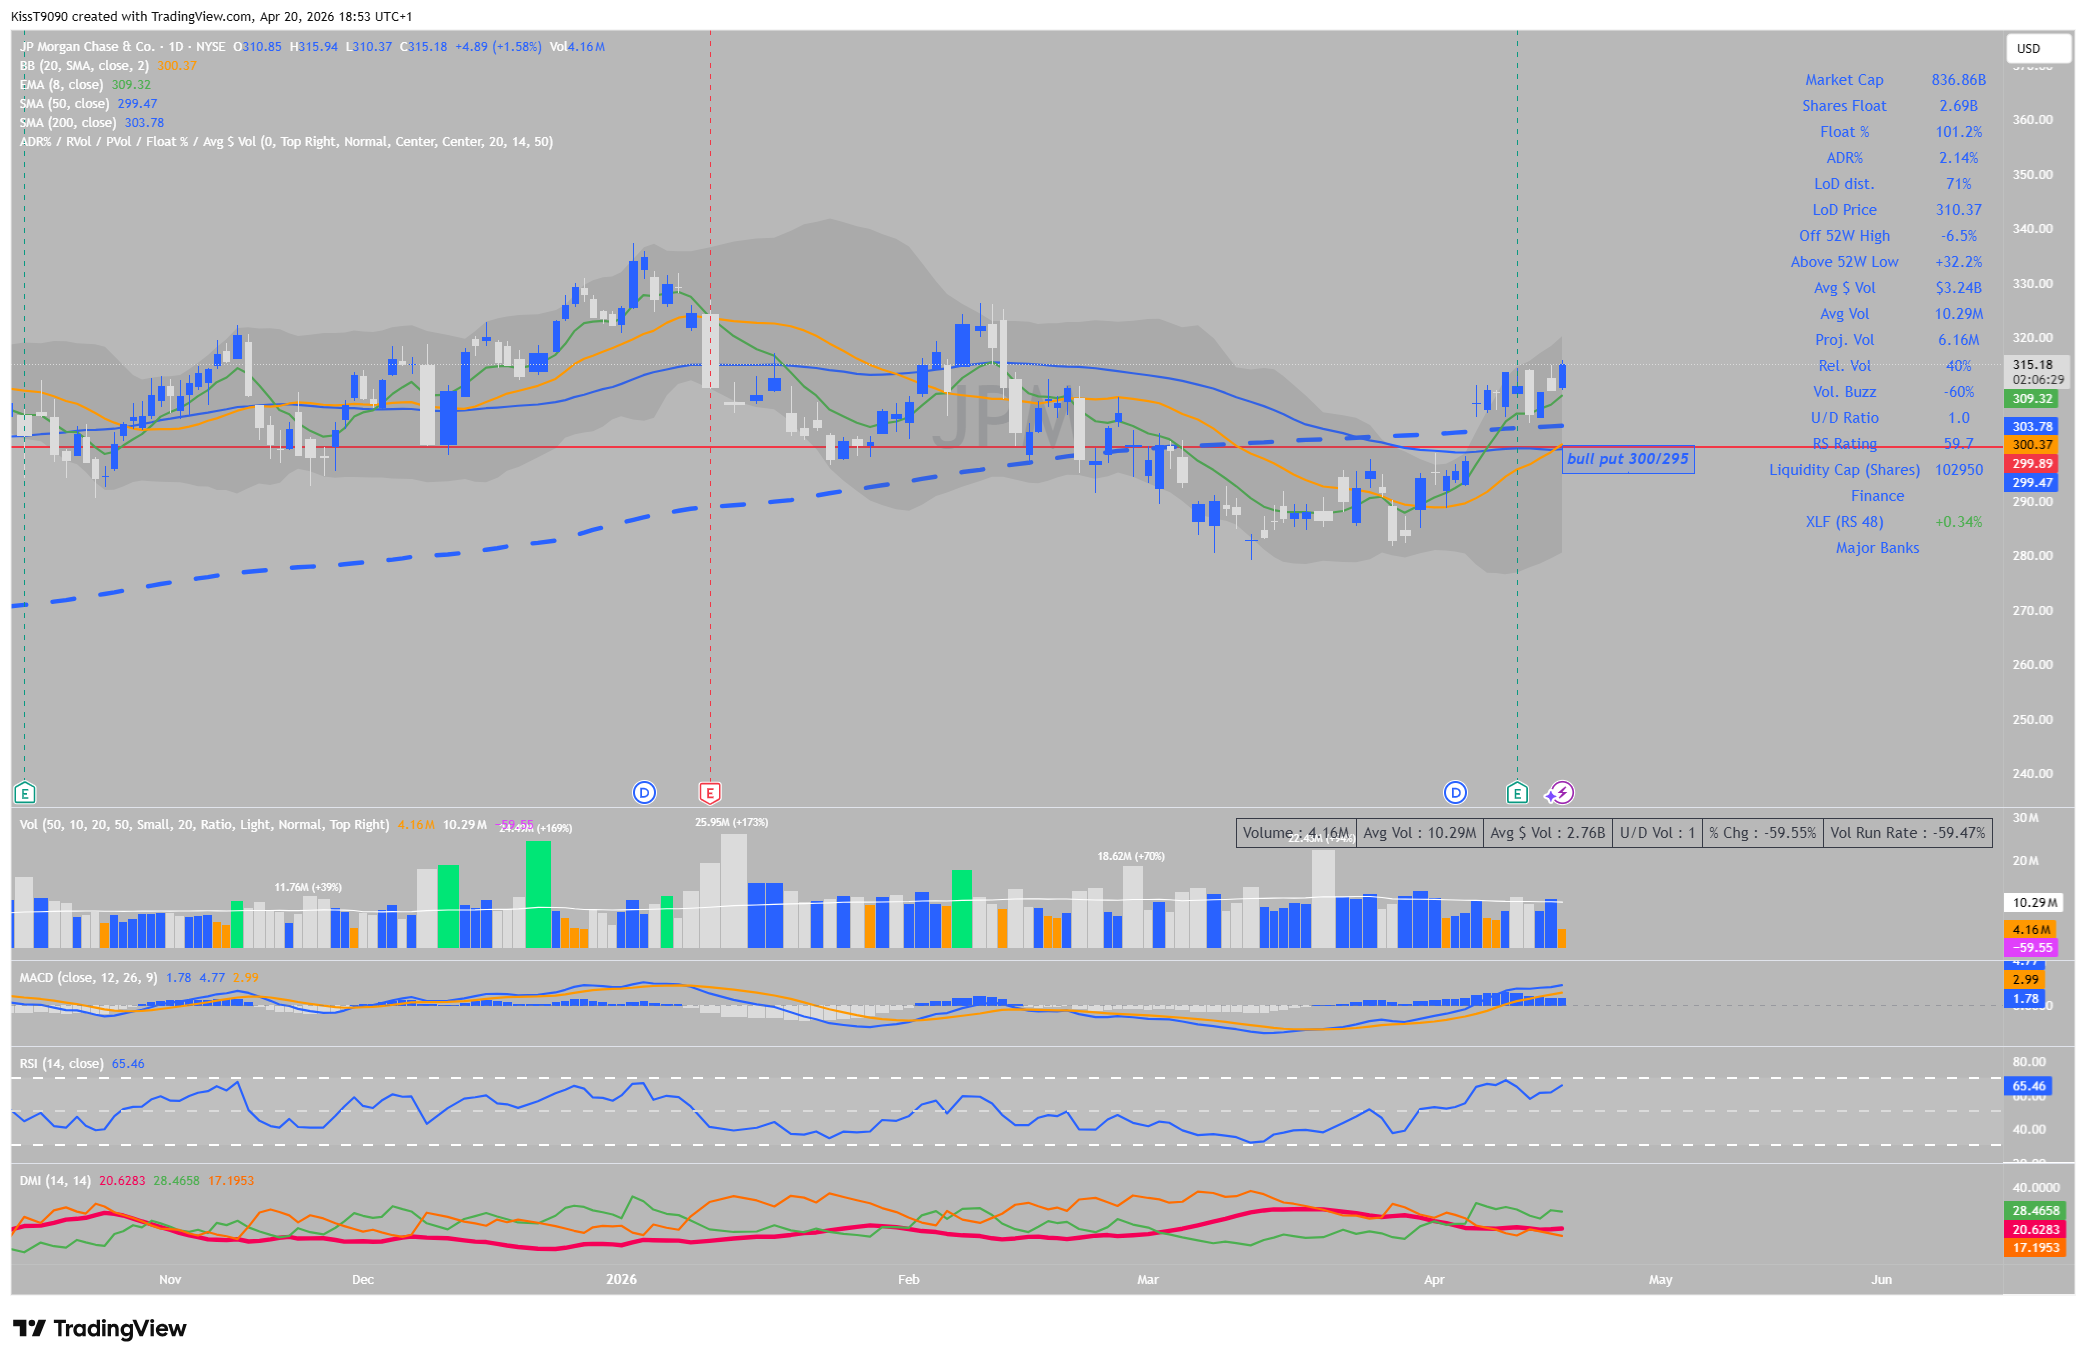The width and height of the screenshot is (2086, 1361).
Task: Click the dividend D marker in April
Action: click(1455, 793)
